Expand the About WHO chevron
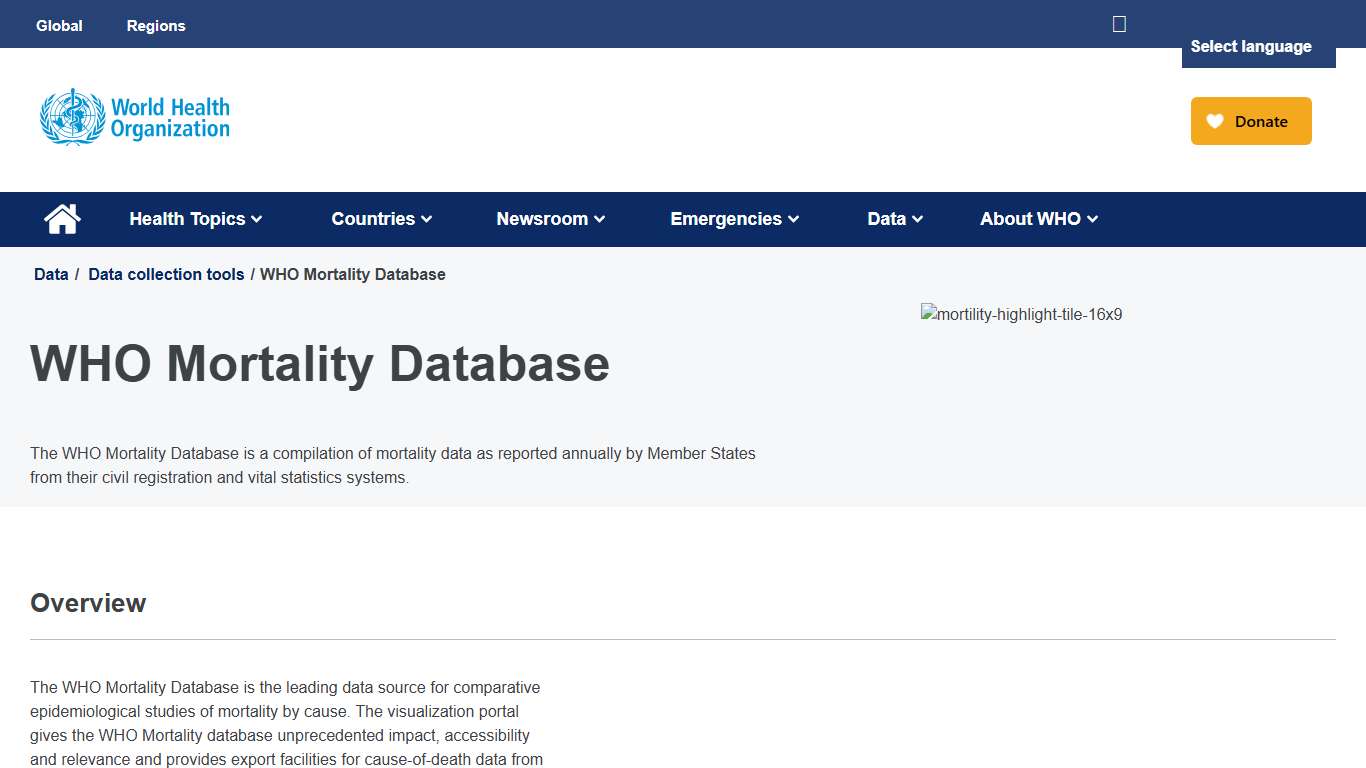Viewport: 1366px width, 768px height. click(x=1092, y=219)
